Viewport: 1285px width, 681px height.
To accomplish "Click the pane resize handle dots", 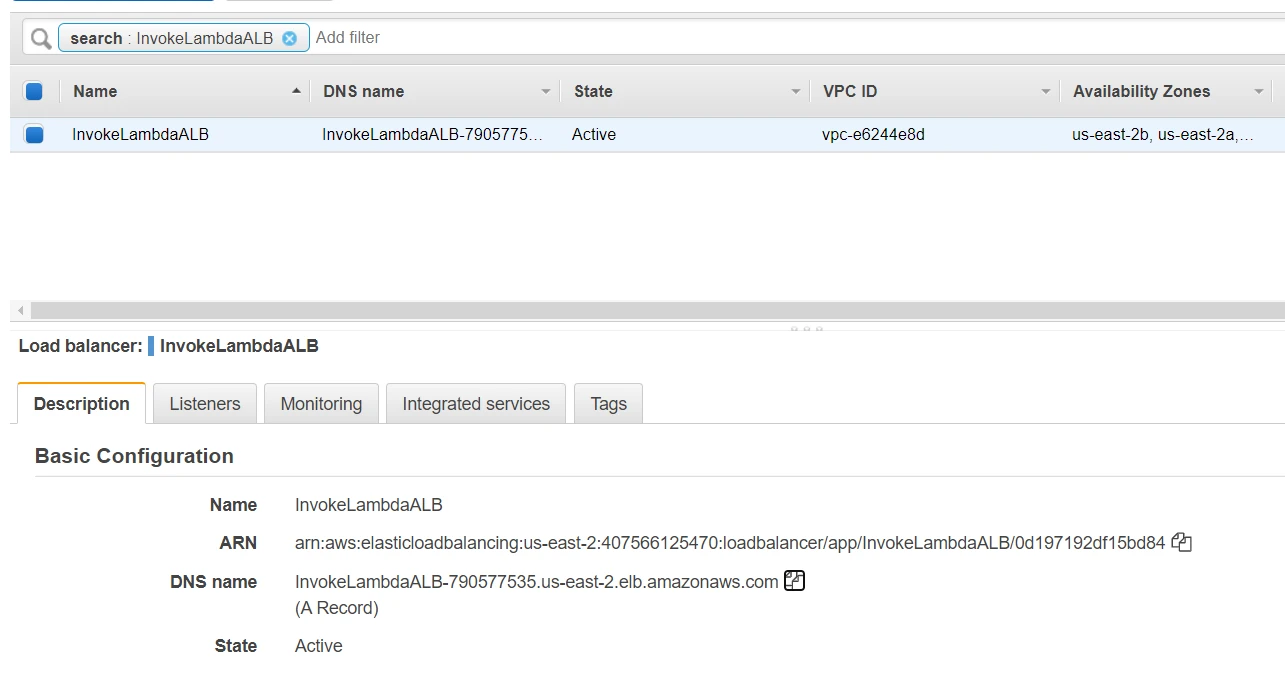I will [806, 328].
